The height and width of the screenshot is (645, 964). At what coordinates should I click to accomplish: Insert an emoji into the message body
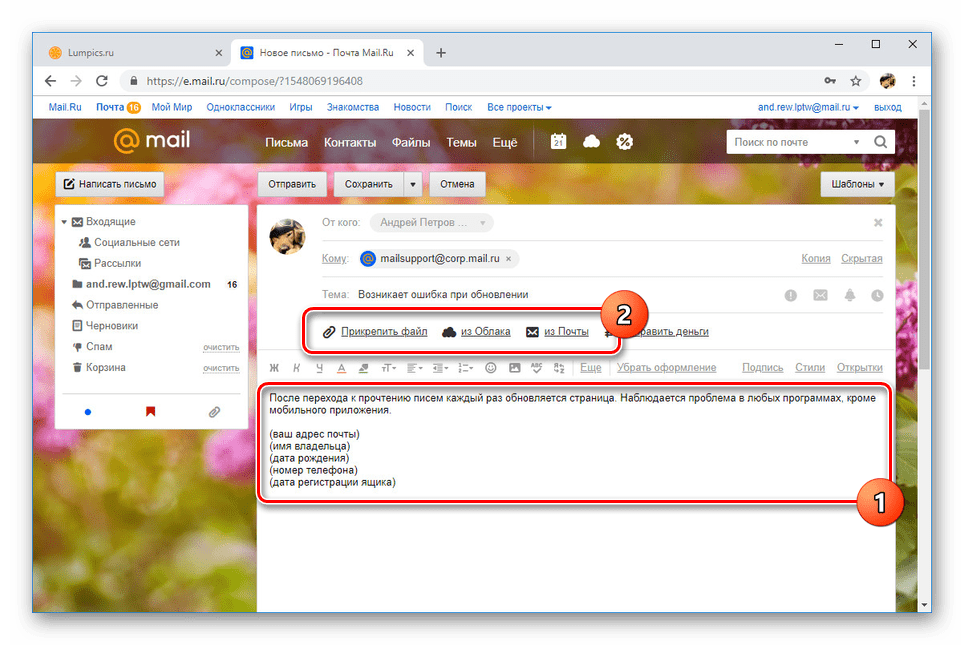491,368
